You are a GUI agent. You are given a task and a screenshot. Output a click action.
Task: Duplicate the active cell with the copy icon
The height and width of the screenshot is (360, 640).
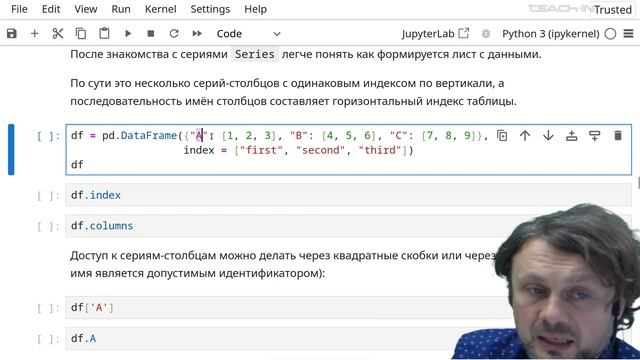tap(502, 136)
